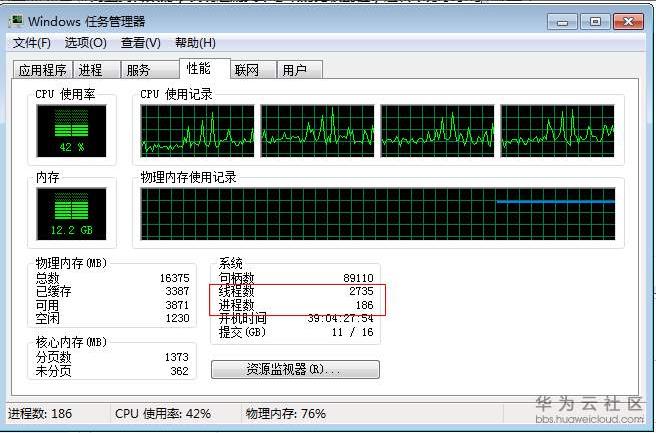
Task: Click status bar CPU 使用率: 42%
Action: 163,414
